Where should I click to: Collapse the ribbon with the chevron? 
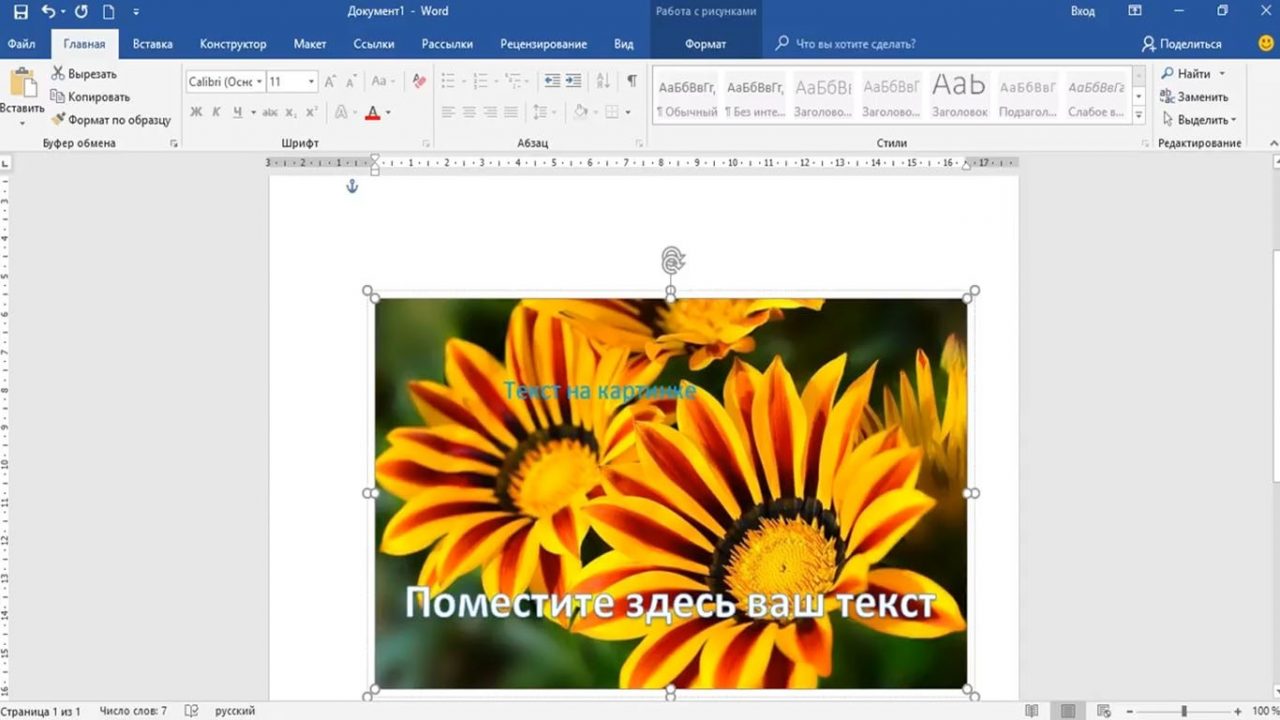(x=1273, y=144)
